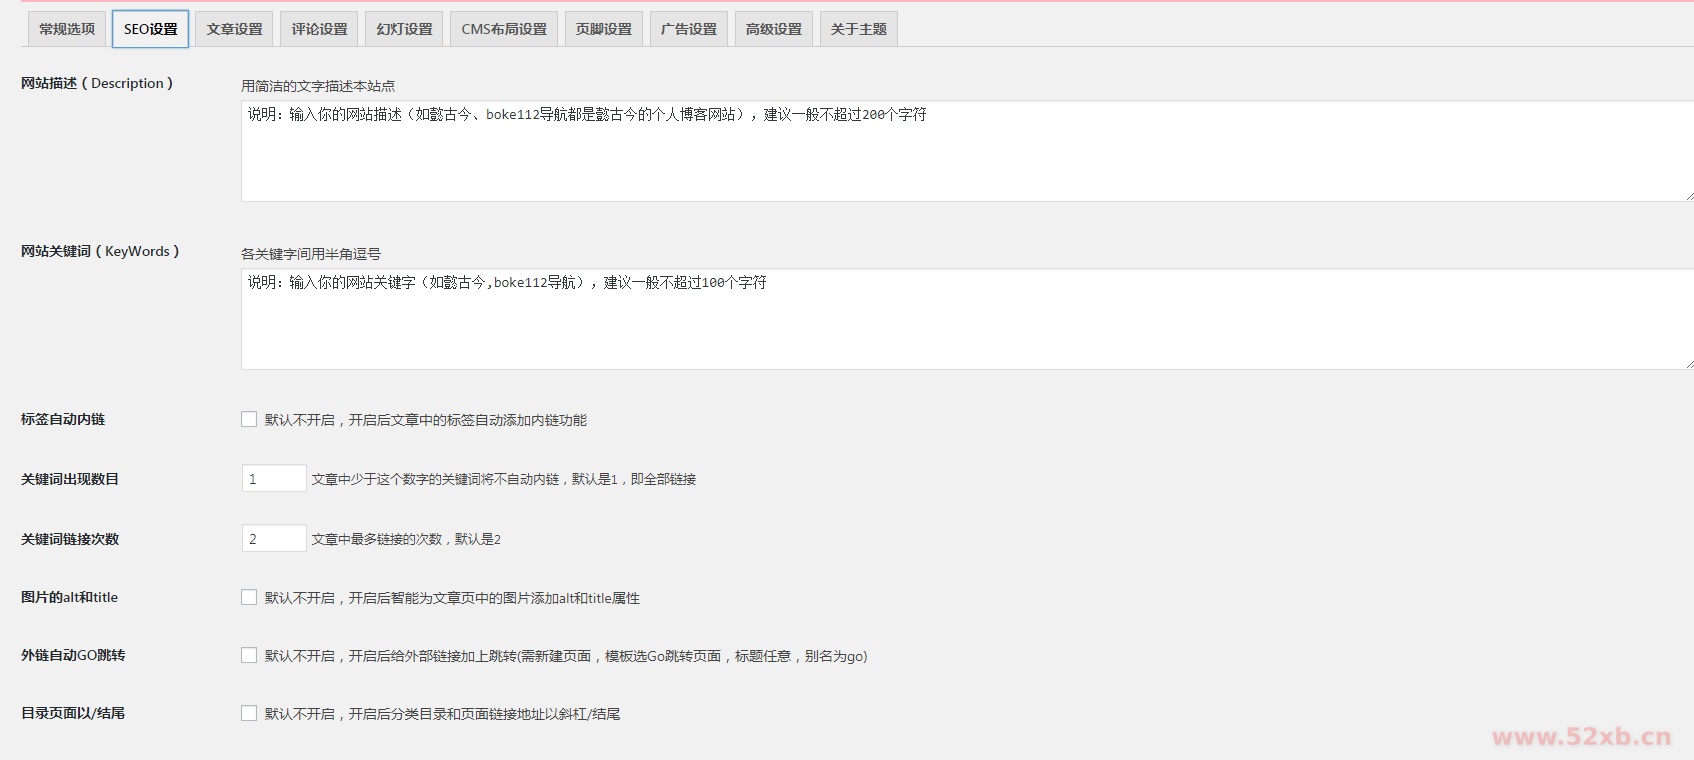The height and width of the screenshot is (760, 1694).
Task: Click text 文章中最多链接的次数，默认是2
Action: pos(406,539)
